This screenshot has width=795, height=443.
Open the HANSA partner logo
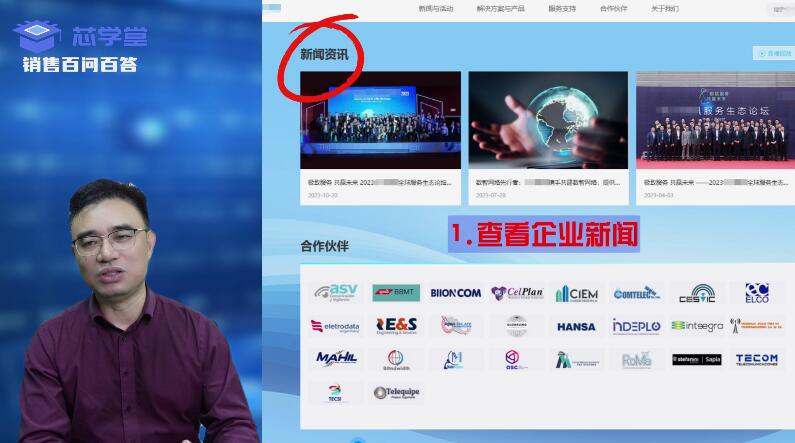pos(576,326)
